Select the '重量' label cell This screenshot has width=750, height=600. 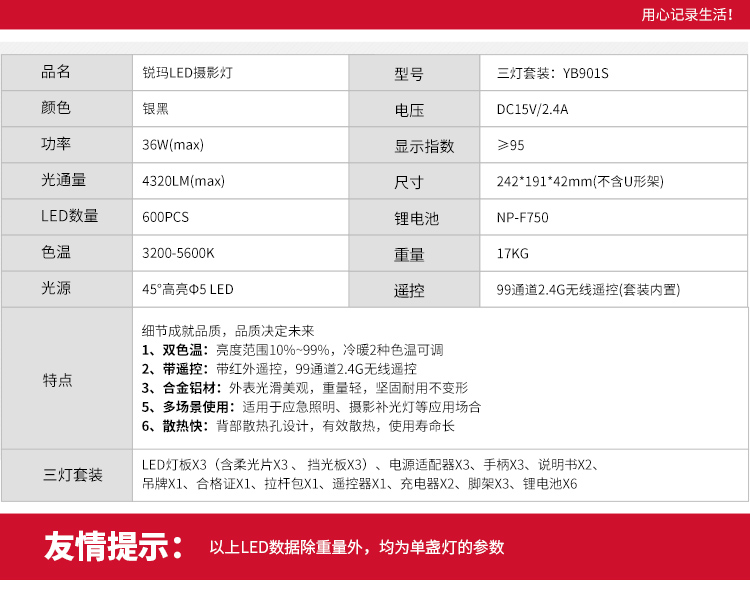414,253
